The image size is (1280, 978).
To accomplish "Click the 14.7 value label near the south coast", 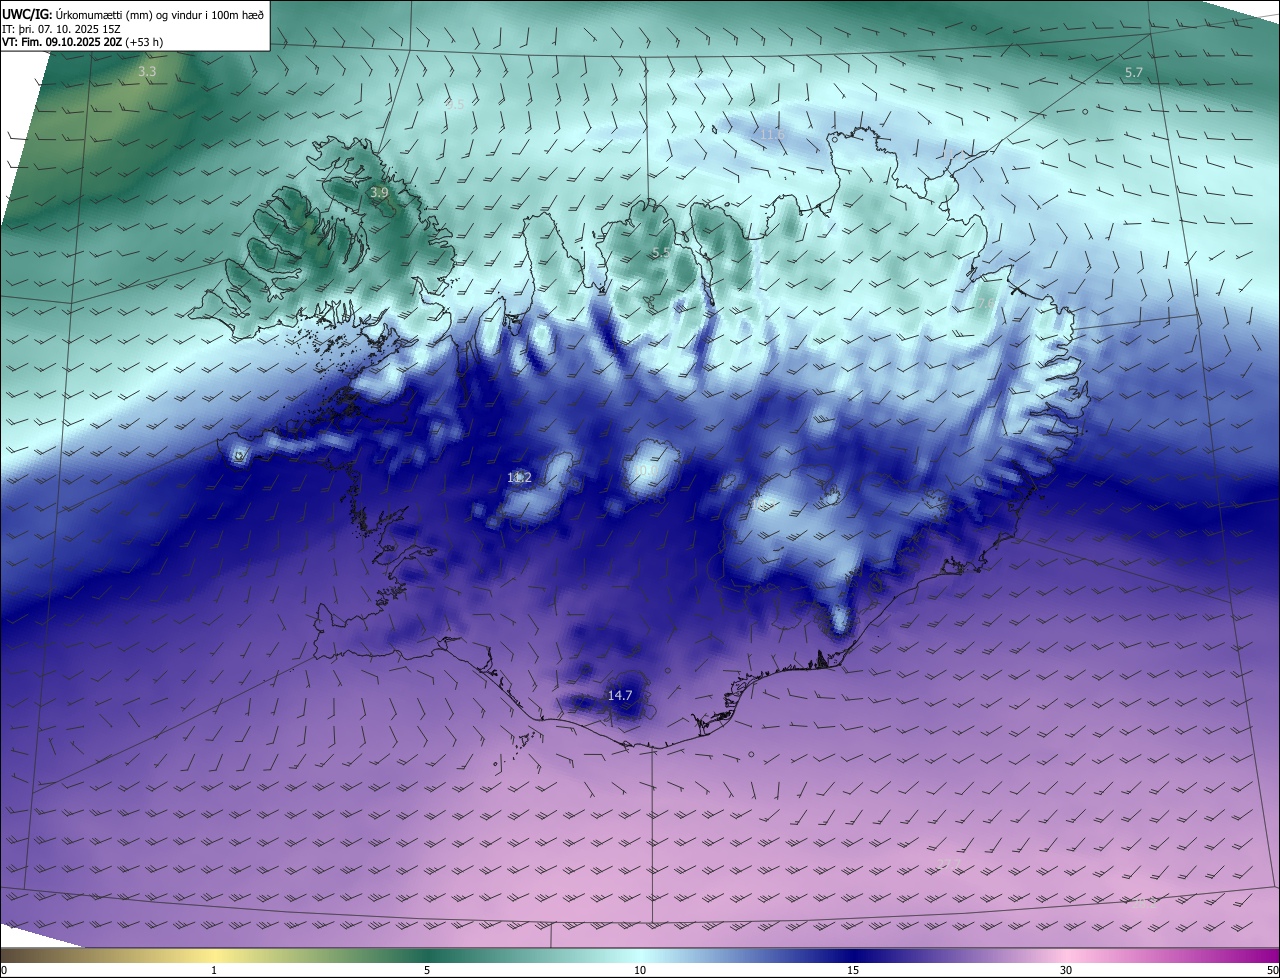I will tap(620, 695).
